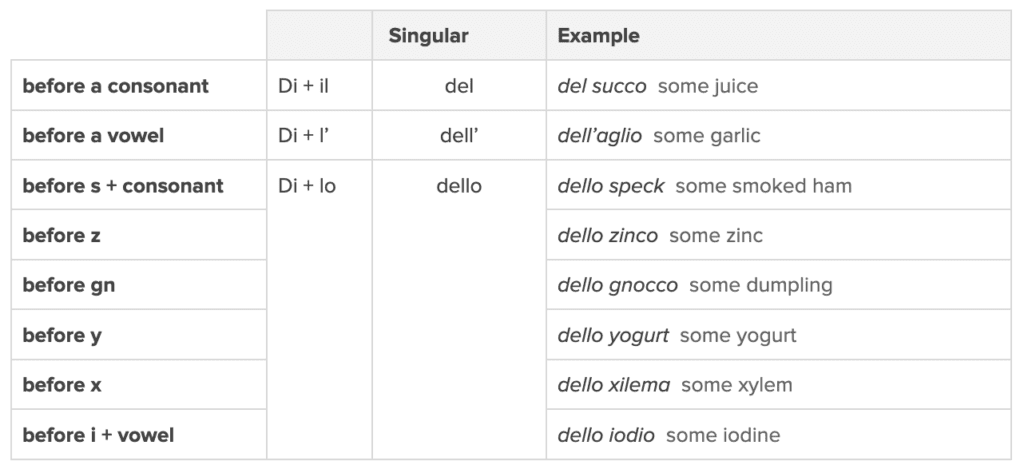Image resolution: width=1024 pixels, height=473 pixels.
Task: Click the Example column header
Action: point(598,36)
